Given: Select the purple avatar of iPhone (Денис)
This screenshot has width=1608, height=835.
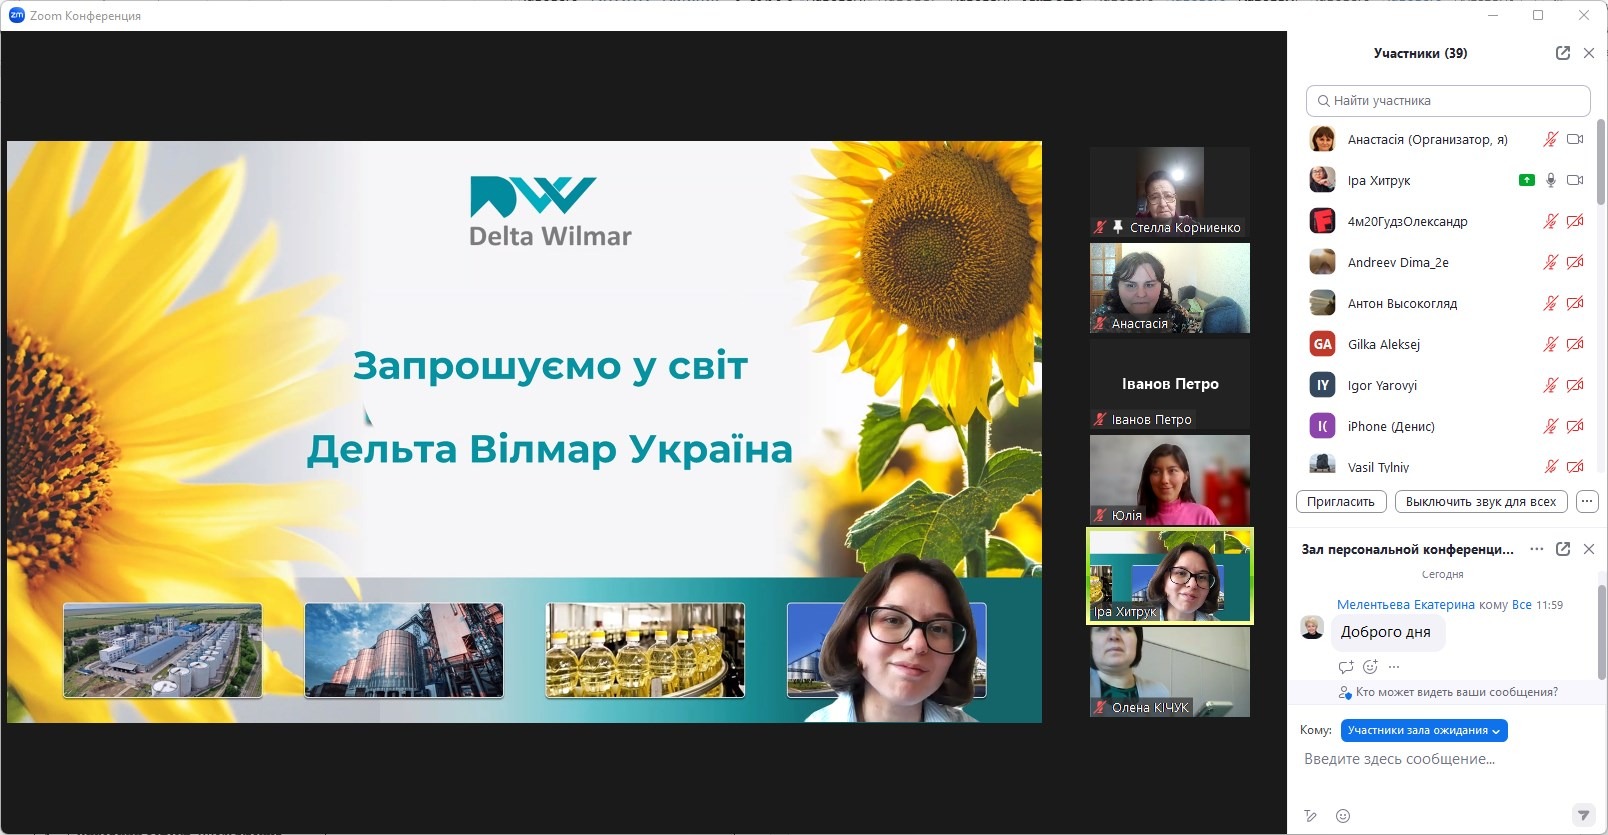Looking at the screenshot, I should tap(1322, 426).
